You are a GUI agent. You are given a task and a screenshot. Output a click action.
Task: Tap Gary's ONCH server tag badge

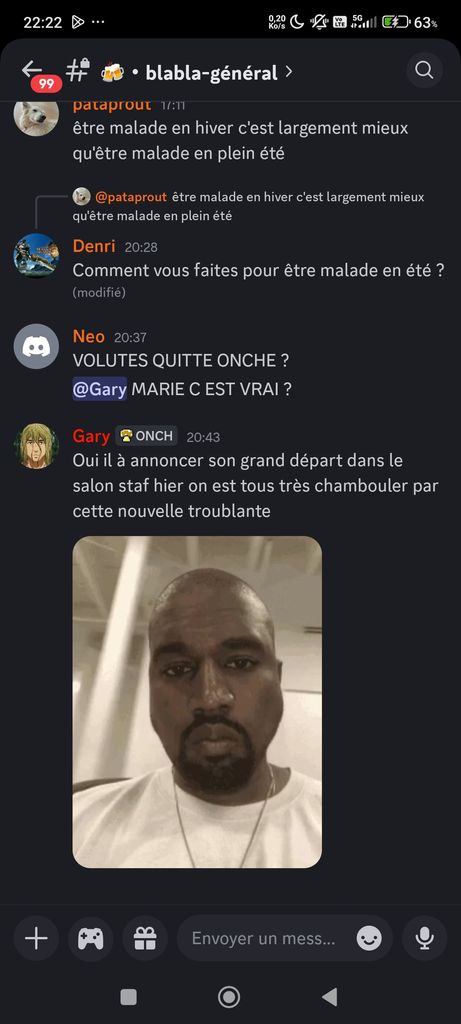point(146,436)
